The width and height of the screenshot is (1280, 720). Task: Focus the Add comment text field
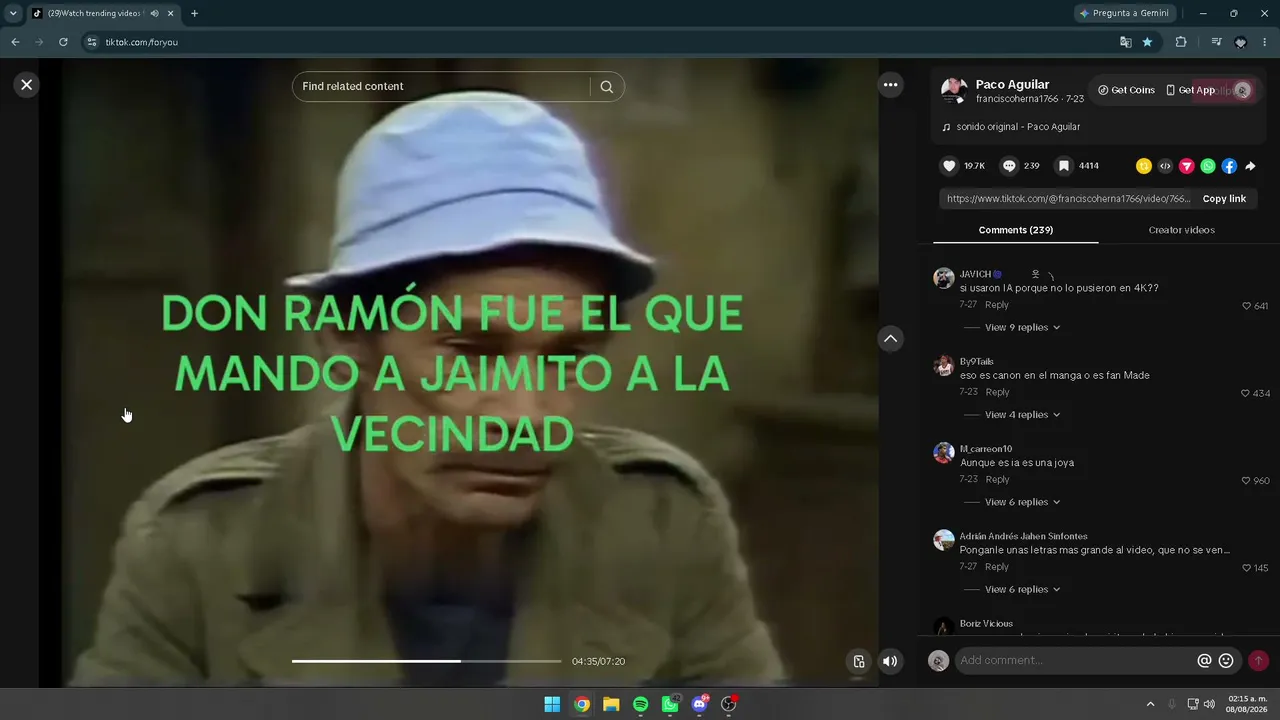[1075, 661]
